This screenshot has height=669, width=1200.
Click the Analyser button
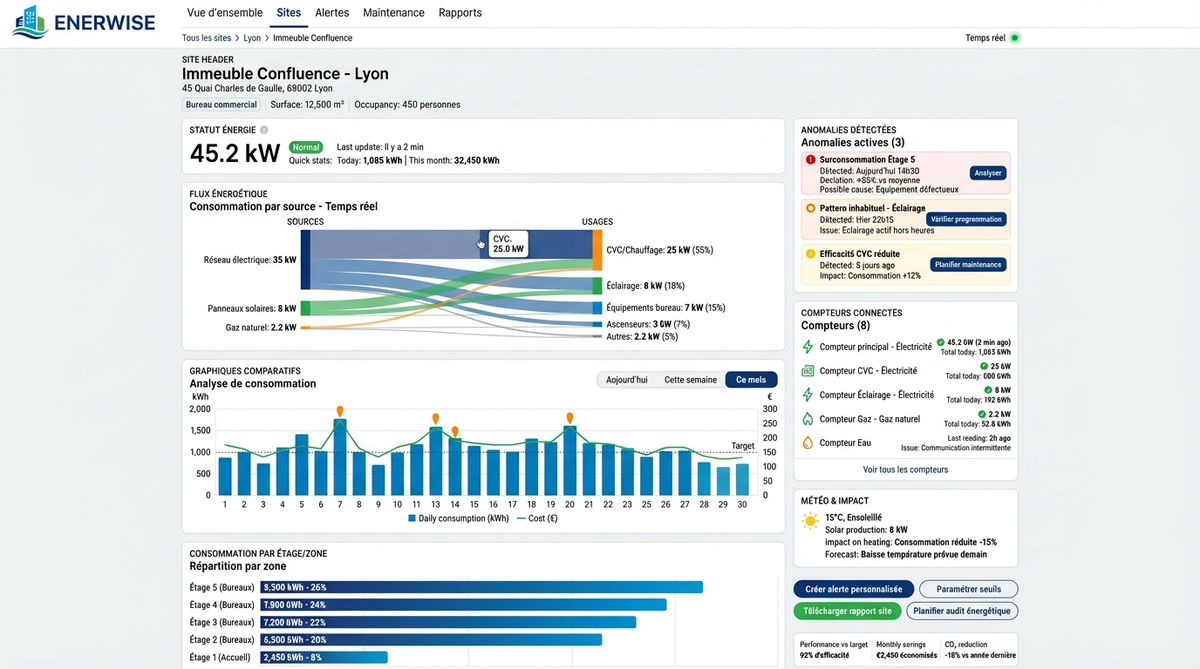click(x=987, y=173)
